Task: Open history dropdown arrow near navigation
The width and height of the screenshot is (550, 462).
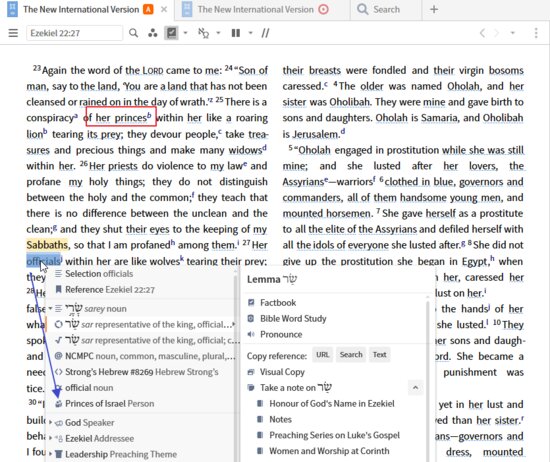Action: point(512,33)
